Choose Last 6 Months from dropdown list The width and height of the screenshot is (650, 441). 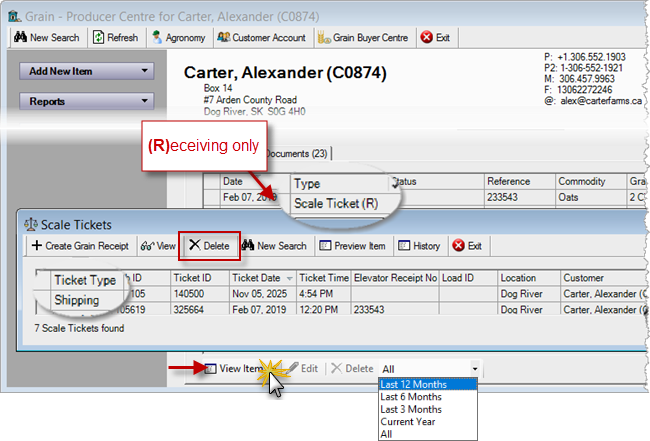(428, 397)
